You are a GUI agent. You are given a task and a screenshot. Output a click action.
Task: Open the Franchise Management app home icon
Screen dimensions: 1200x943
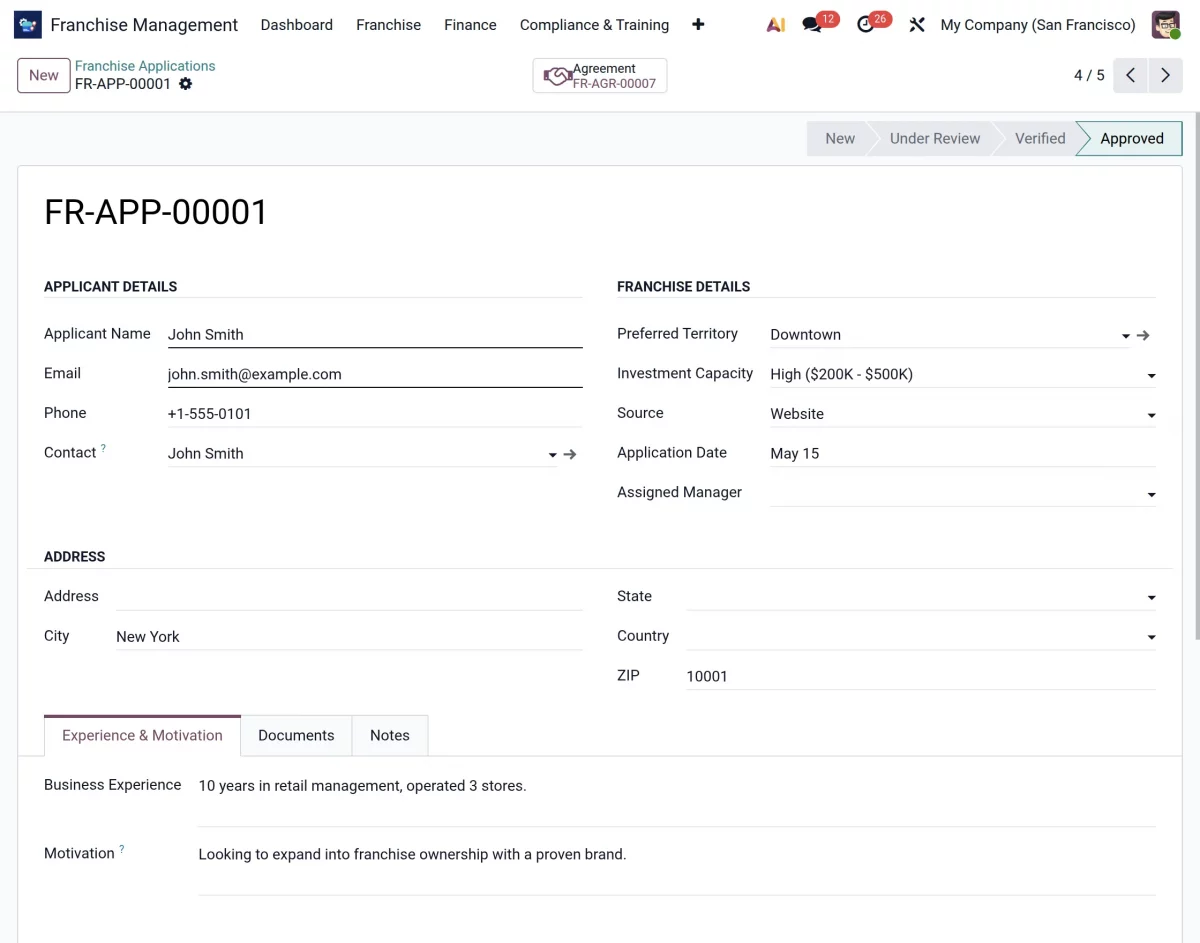pyautogui.click(x=28, y=24)
